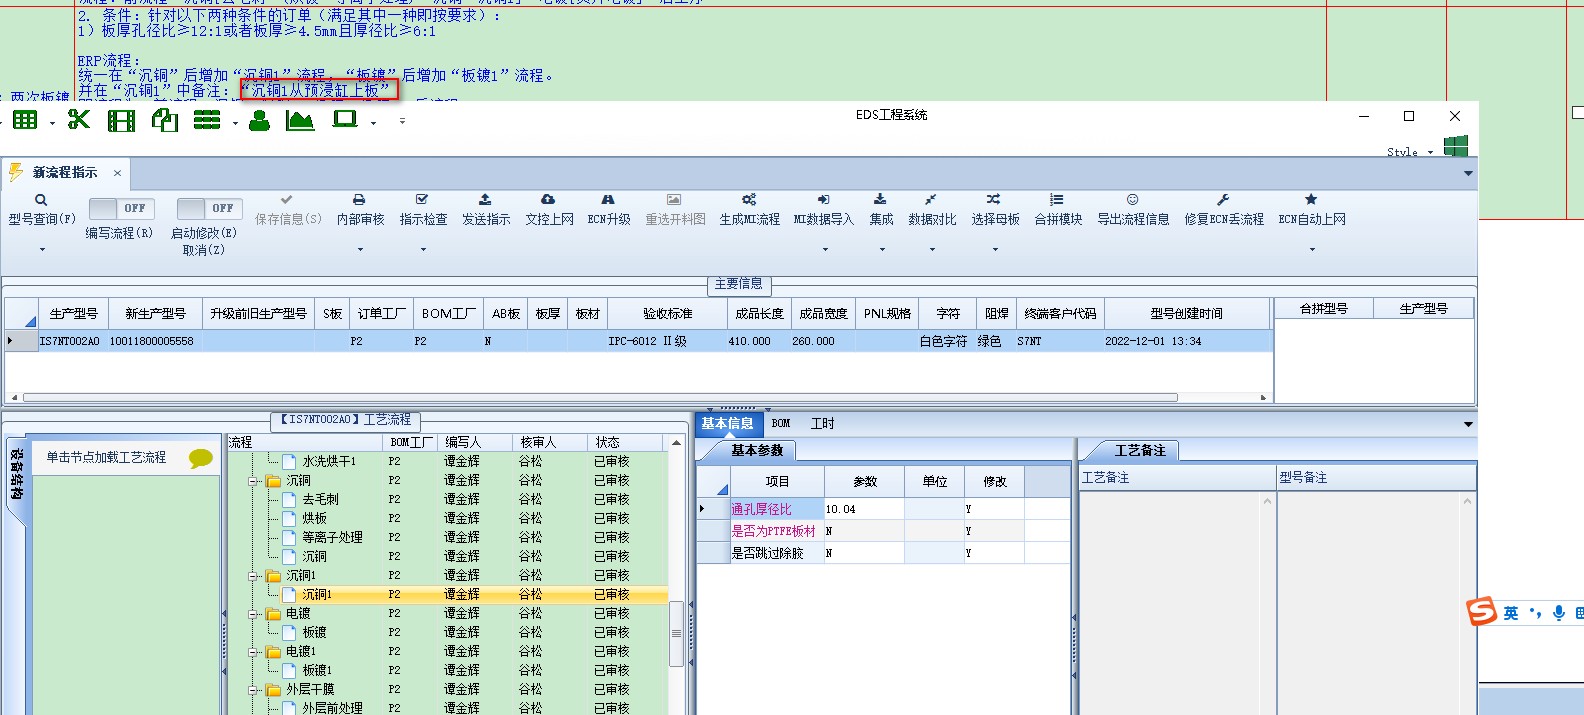Click 数据对比 compare button
Image resolution: width=1584 pixels, height=715 pixels.
click(x=932, y=210)
